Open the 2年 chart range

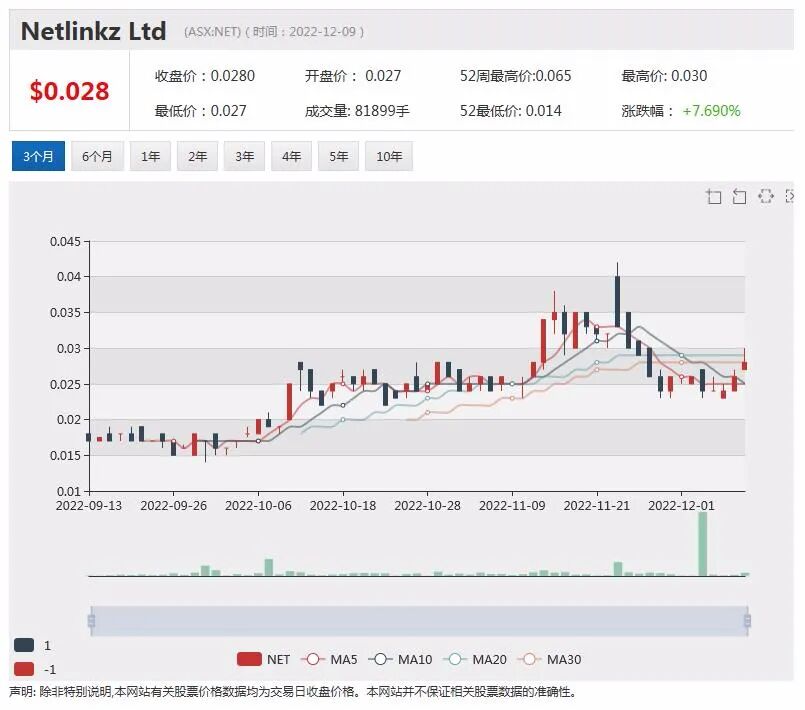click(x=197, y=156)
